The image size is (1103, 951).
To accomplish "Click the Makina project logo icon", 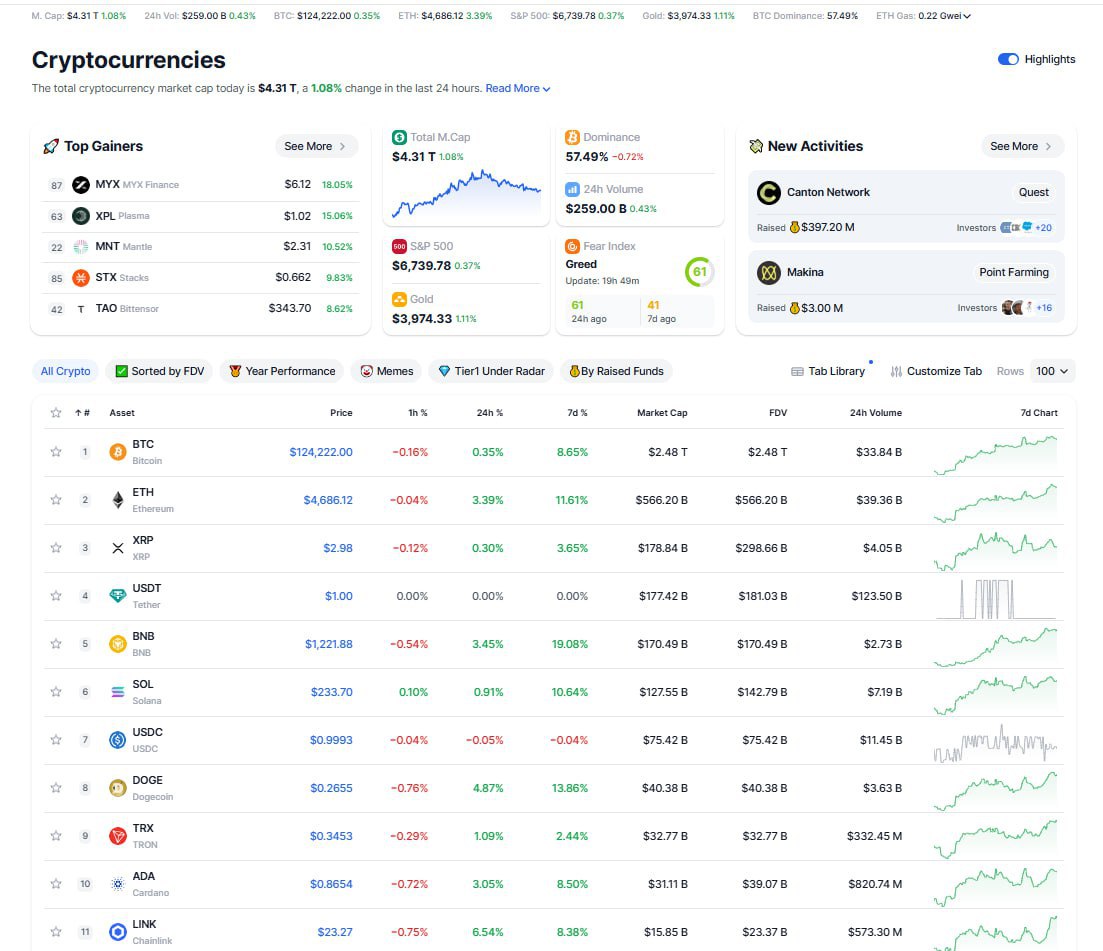I will coord(768,273).
